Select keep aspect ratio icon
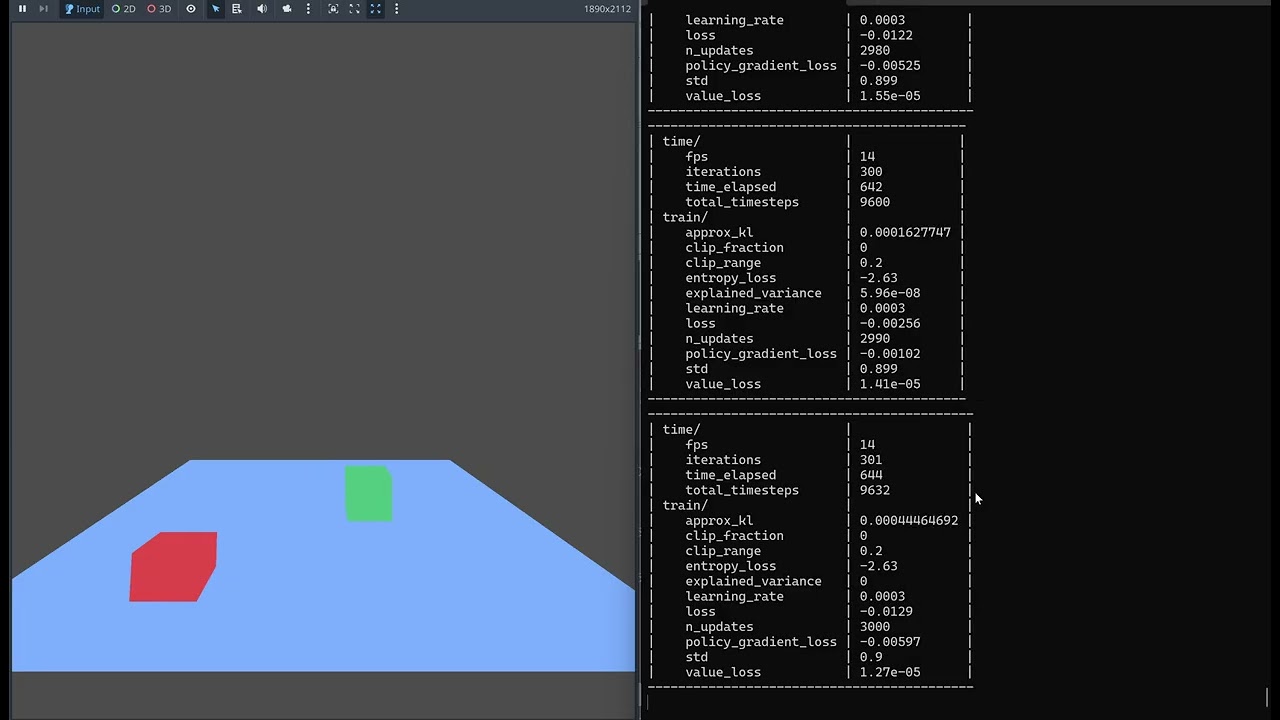The height and width of the screenshot is (720, 1280). click(354, 9)
